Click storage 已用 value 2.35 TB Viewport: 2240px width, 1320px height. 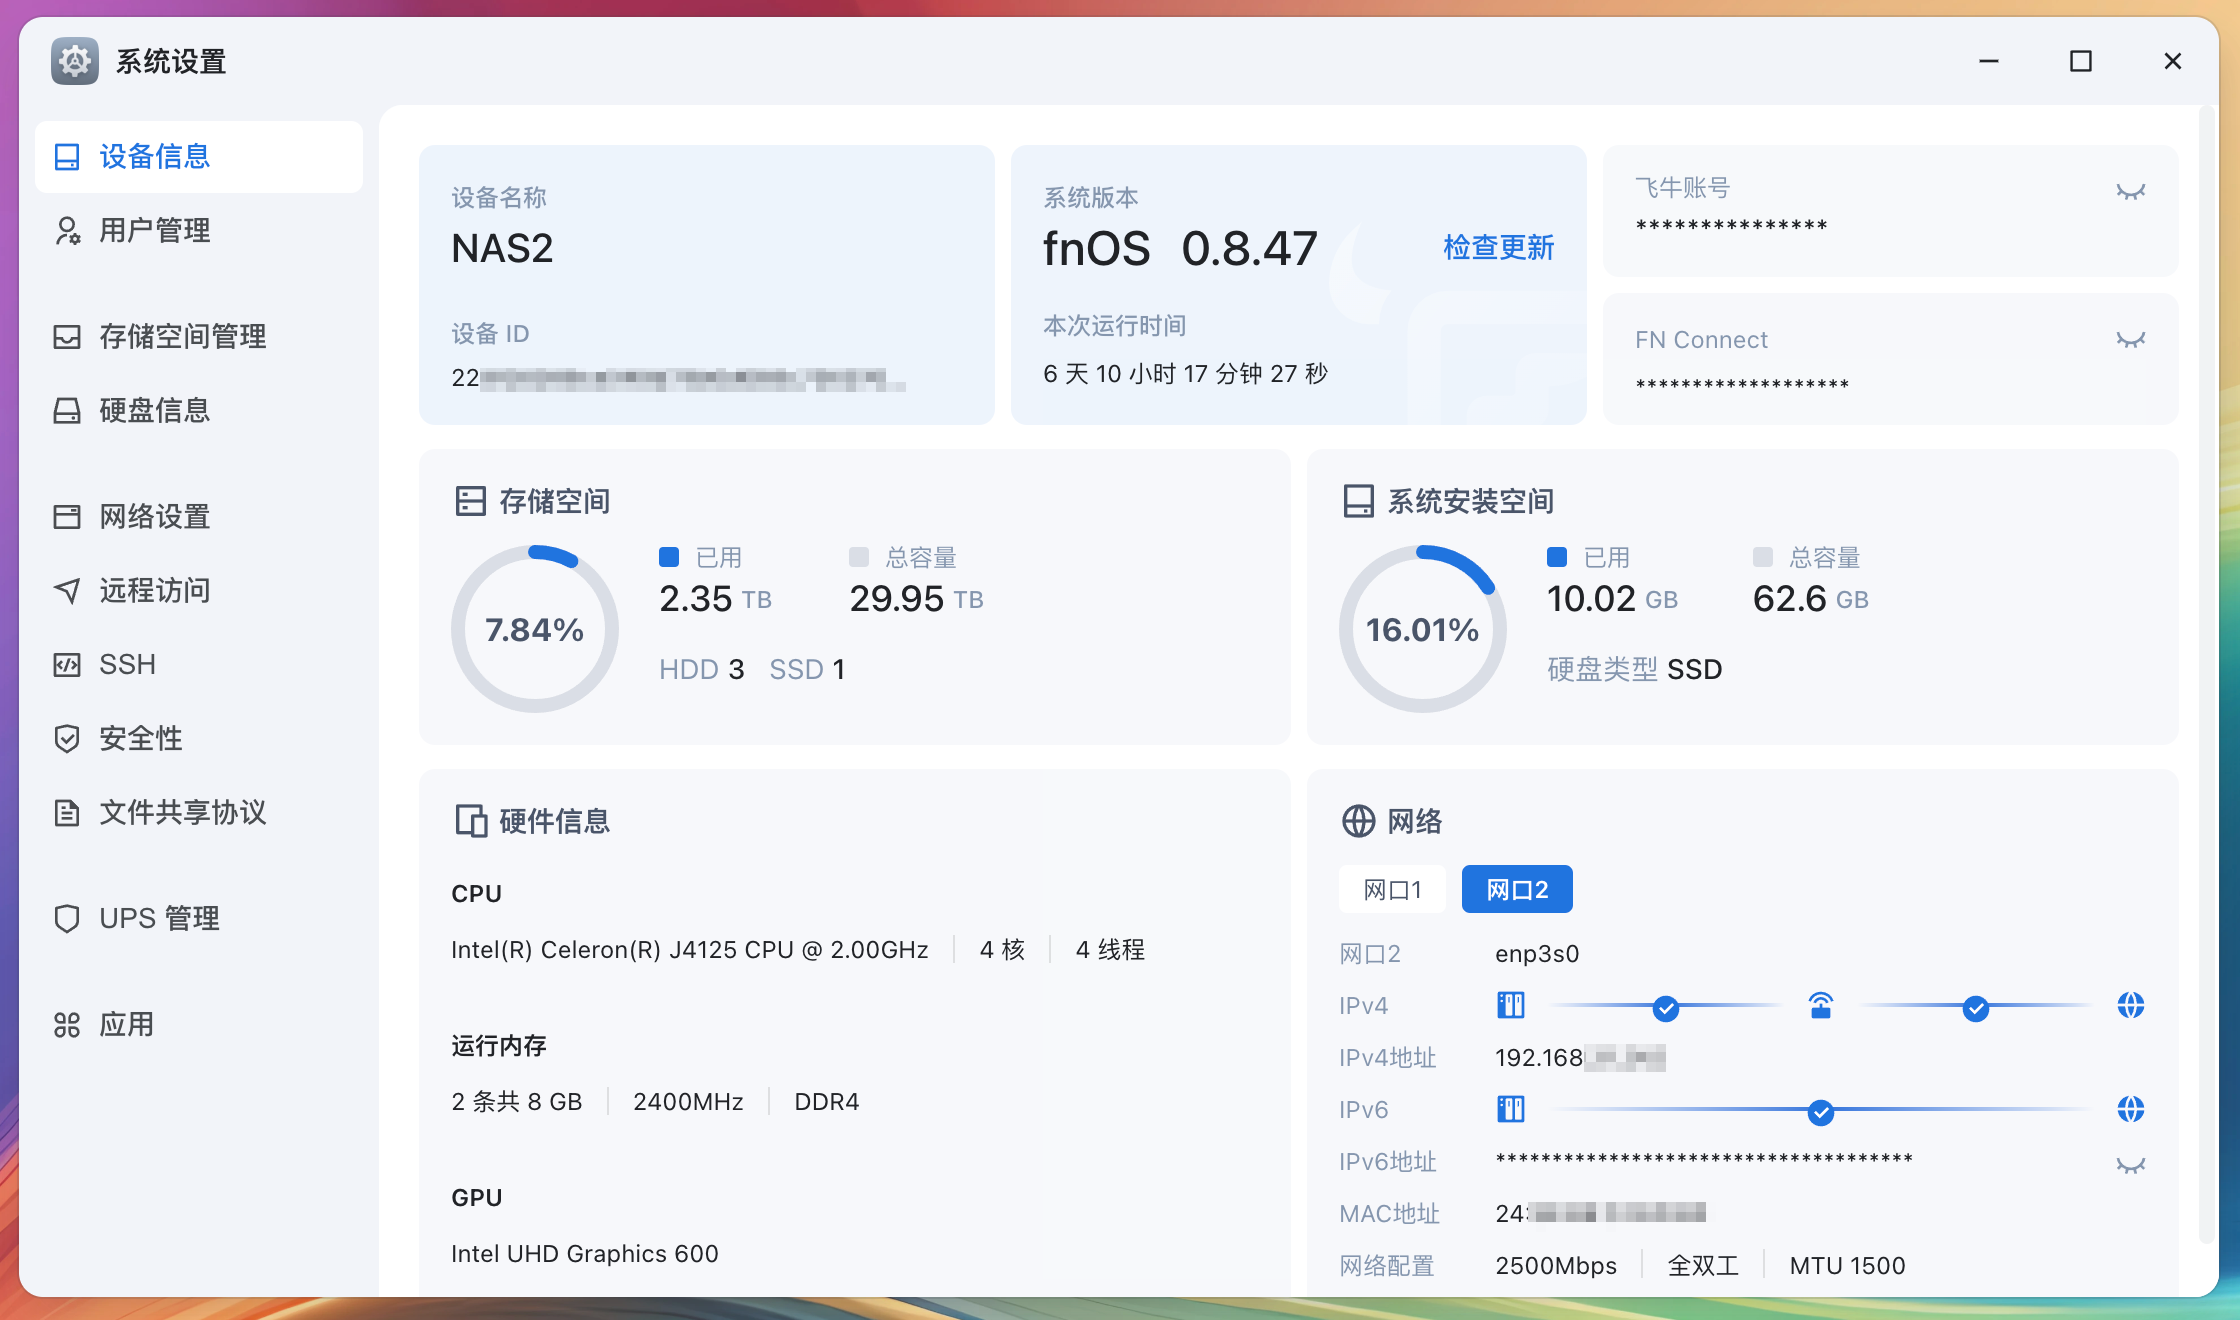coord(715,599)
